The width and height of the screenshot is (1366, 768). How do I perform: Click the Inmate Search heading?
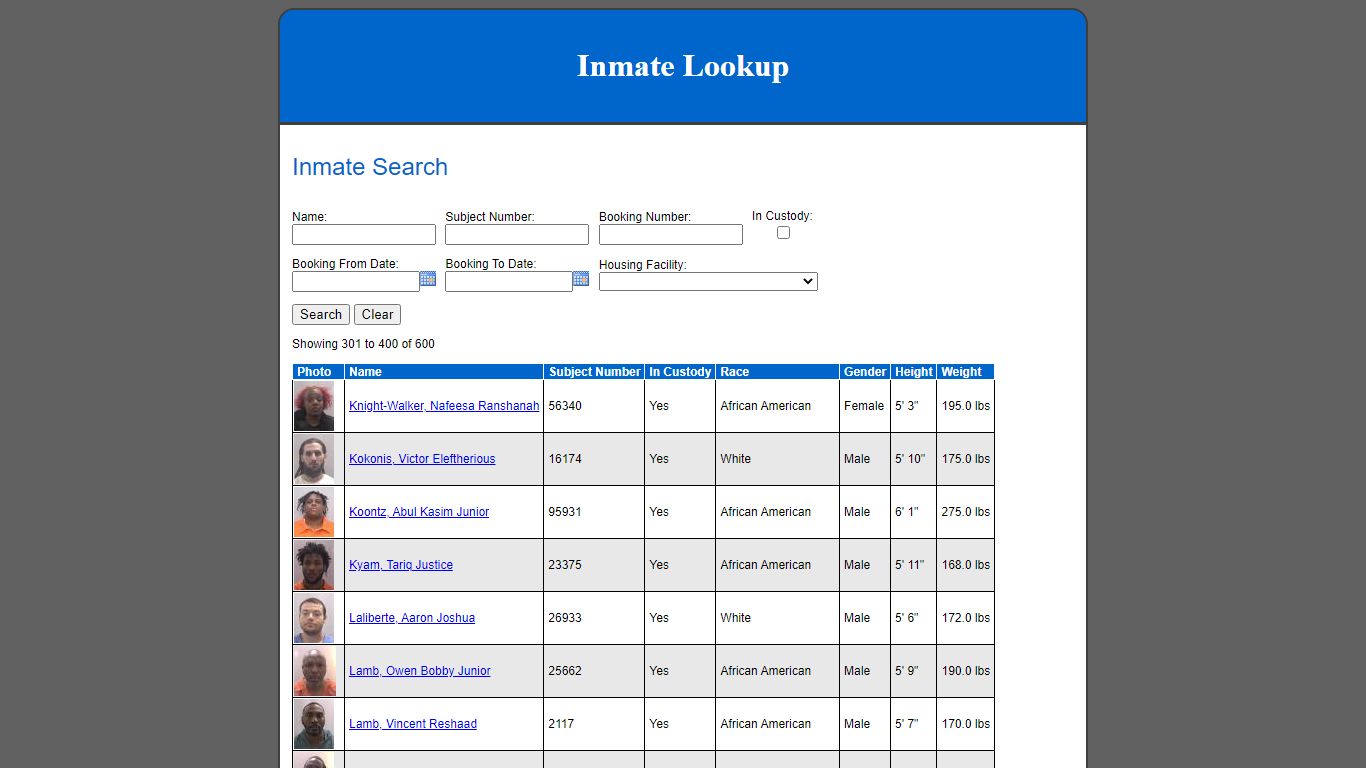(370, 167)
